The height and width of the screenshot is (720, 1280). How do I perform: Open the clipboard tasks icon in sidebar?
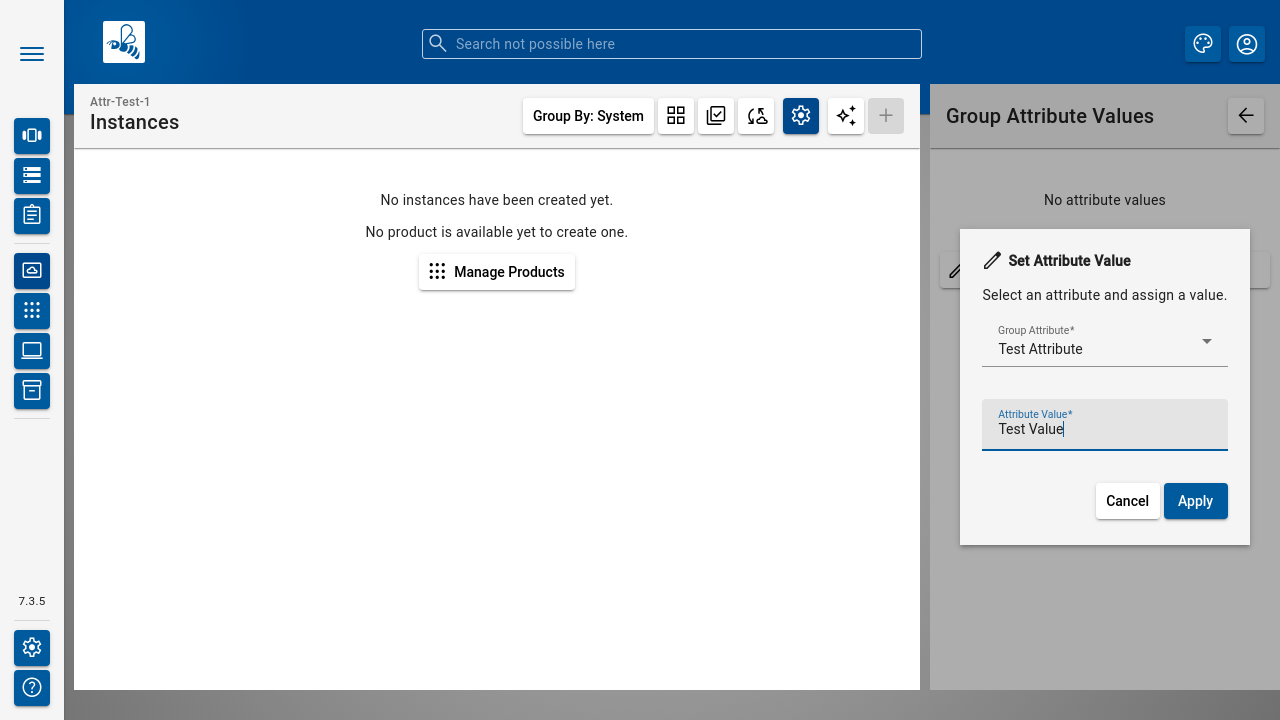32,216
